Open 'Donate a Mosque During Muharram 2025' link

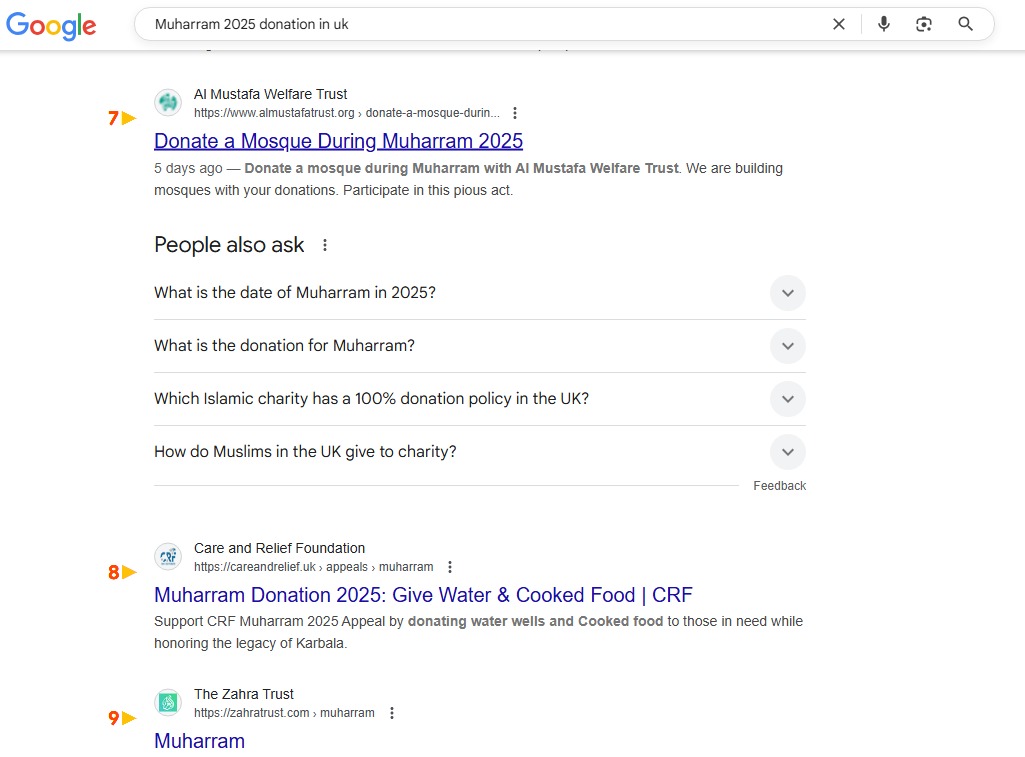pyautogui.click(x=338, y=140)
